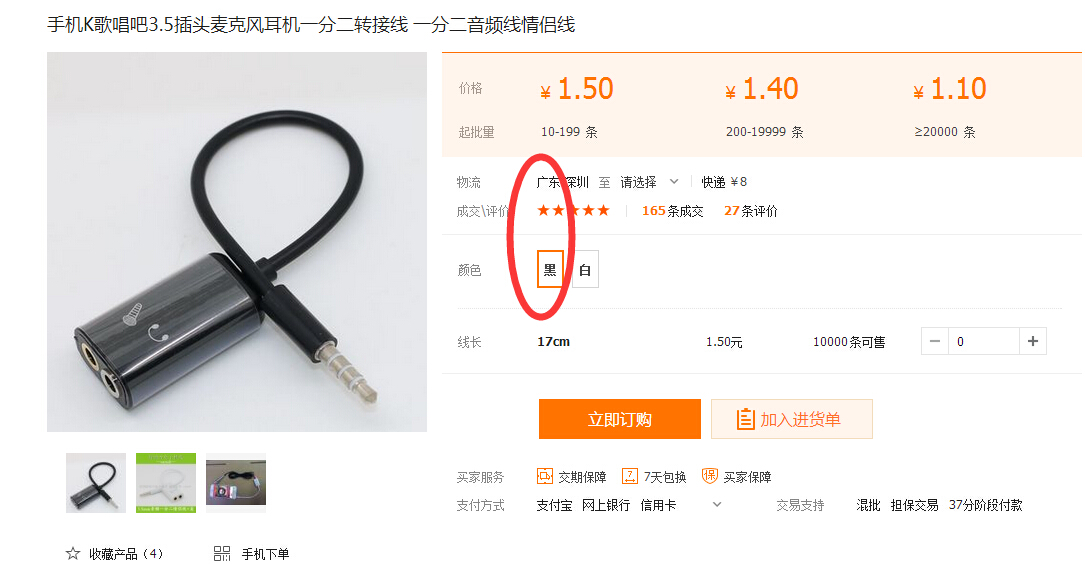Click the quantity input field showing 0
Screen dimensions: 1085x564
coord(983,341)
